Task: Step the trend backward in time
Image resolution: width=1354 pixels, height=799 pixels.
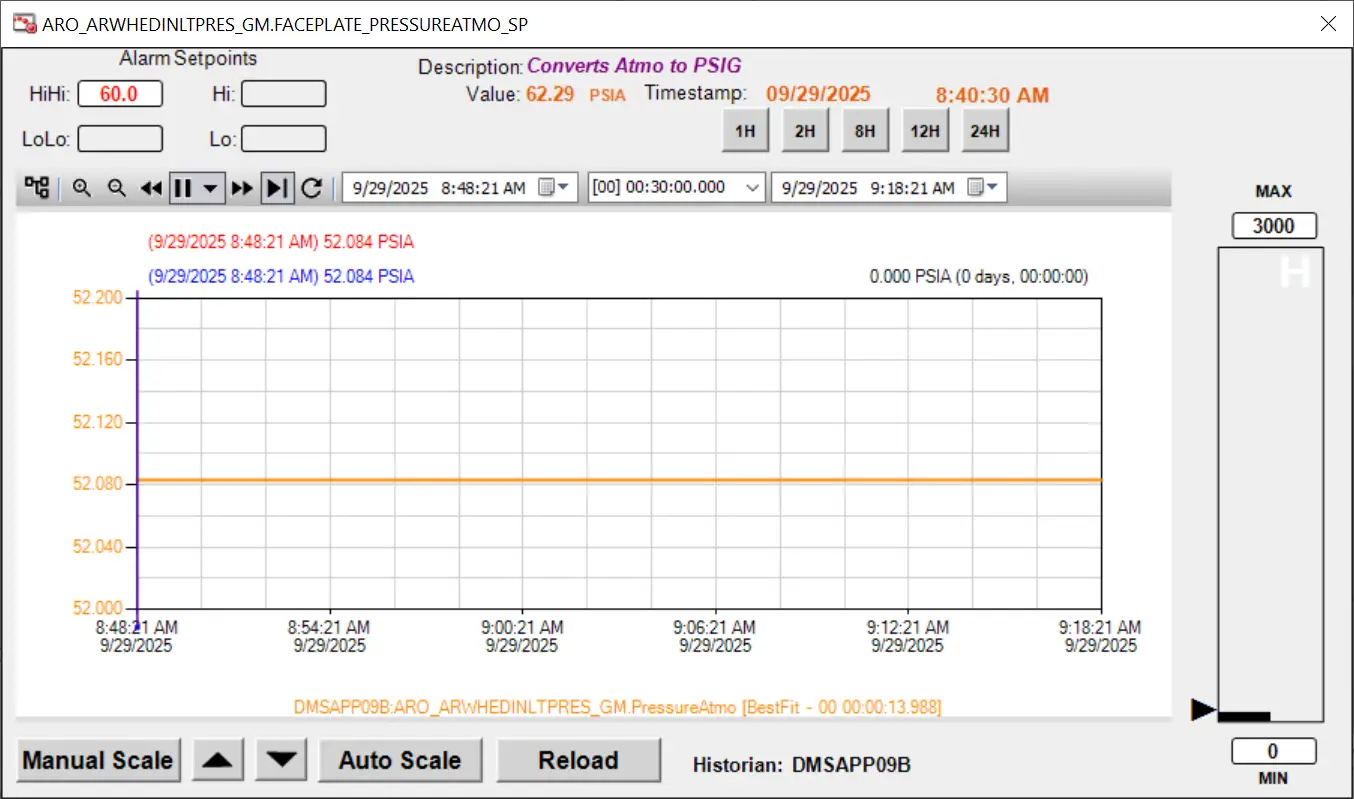Action: [x=151, y=188]
